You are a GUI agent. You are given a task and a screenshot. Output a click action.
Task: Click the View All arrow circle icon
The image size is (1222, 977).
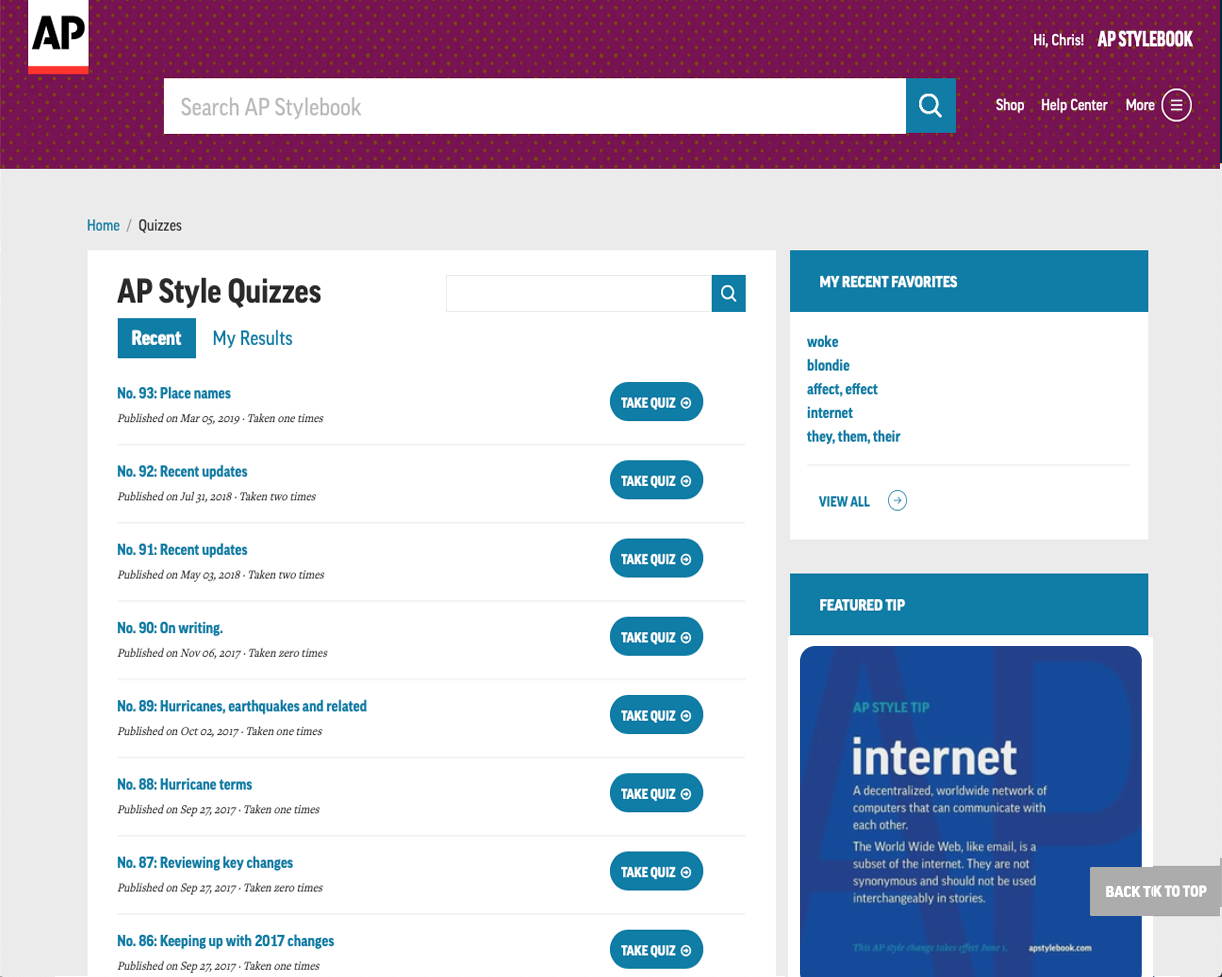tap(898, 501)
